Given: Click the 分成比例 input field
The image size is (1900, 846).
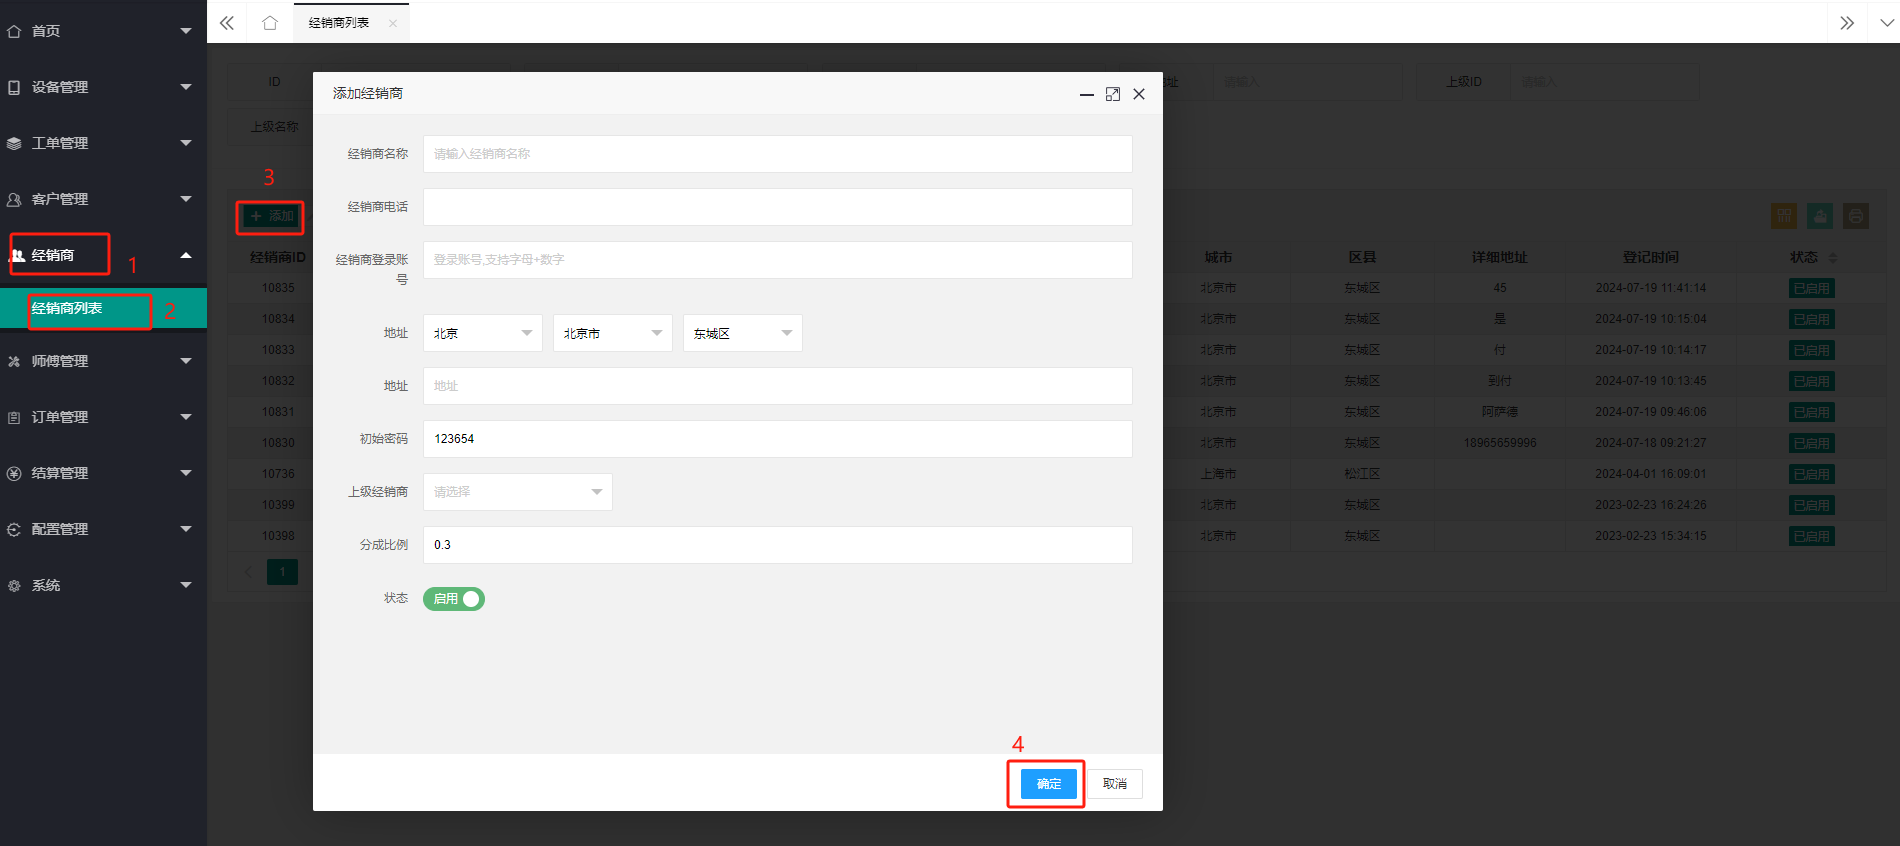Looking at the screenshot, I should click(778, 545).
